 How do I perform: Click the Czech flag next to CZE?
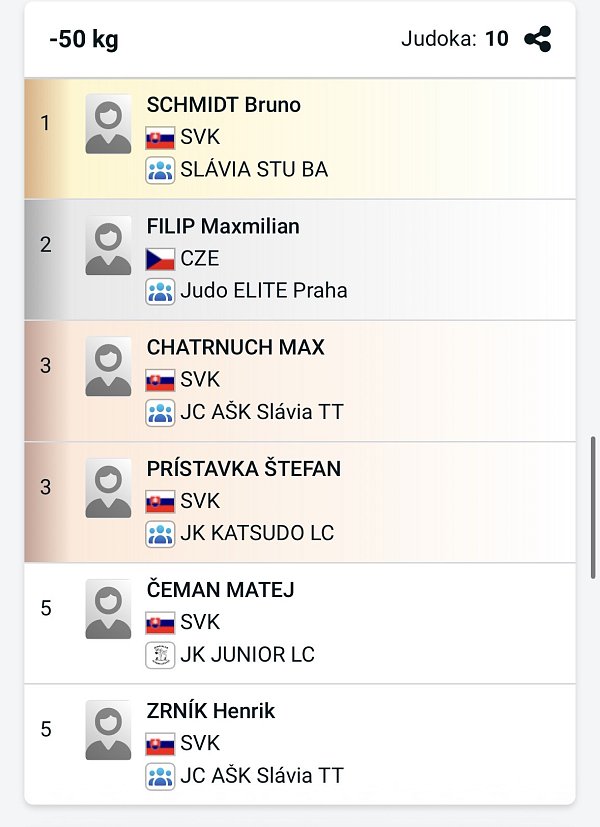pos(160,259)
